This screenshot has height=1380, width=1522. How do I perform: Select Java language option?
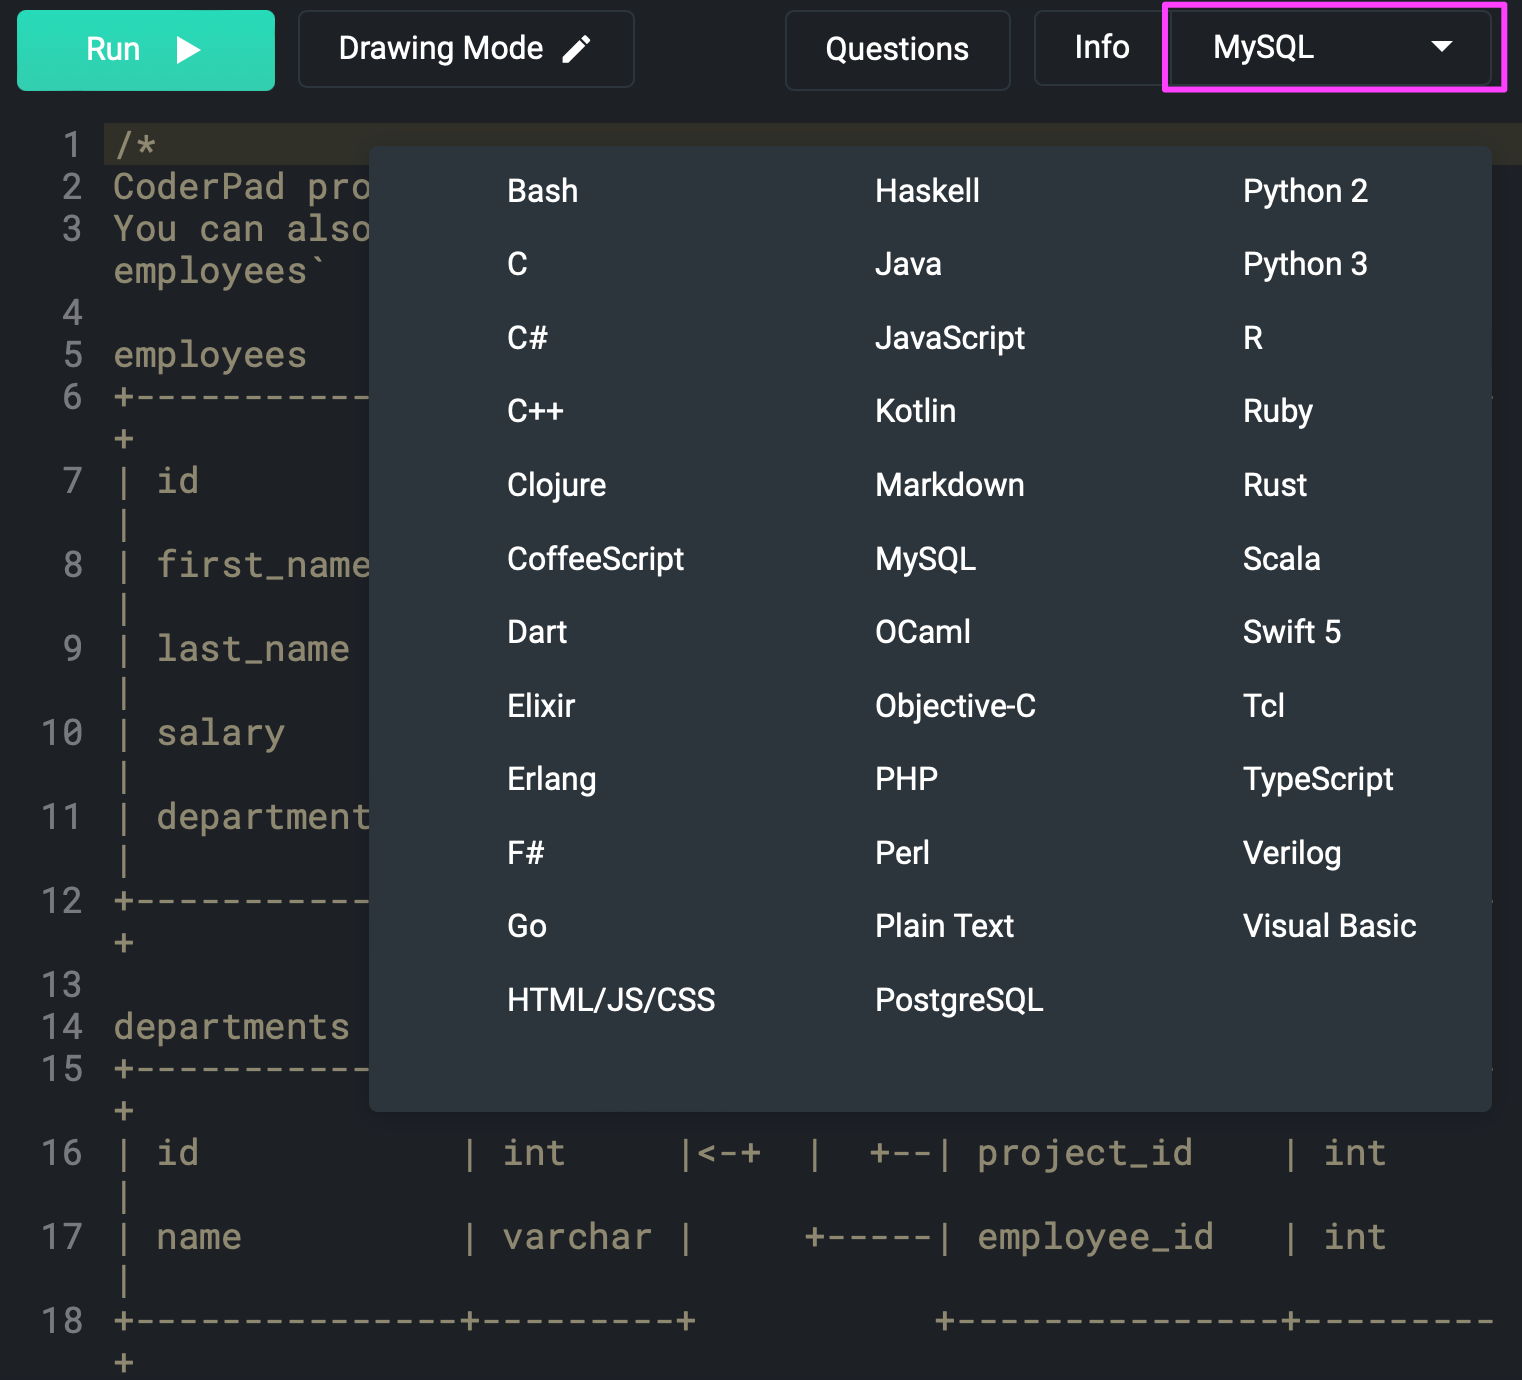pyautogui.click(x=908, y=264)
